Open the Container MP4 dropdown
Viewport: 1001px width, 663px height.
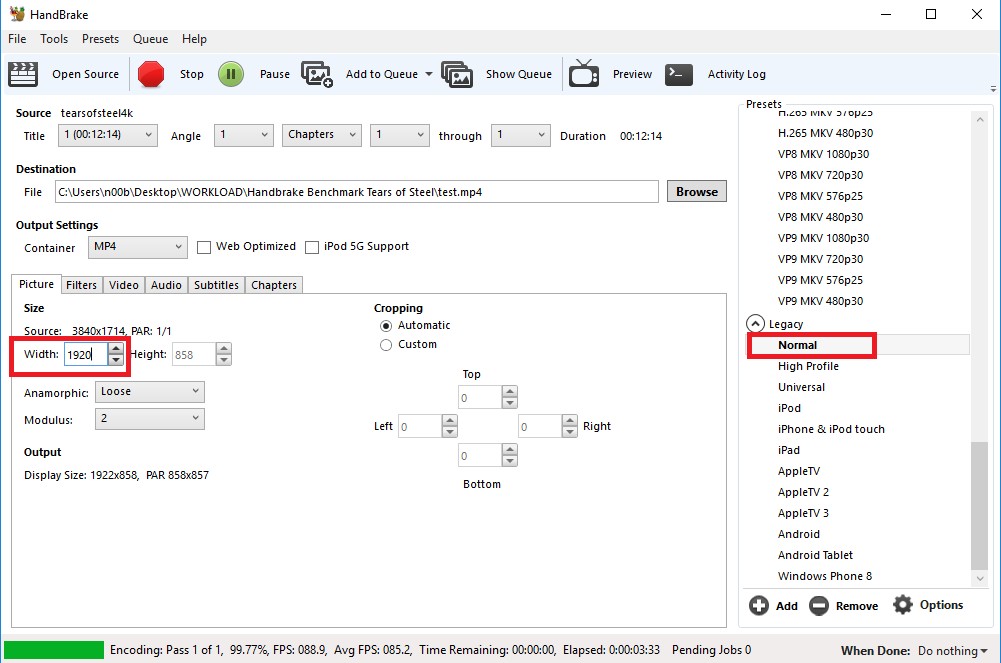click(137, 247)
